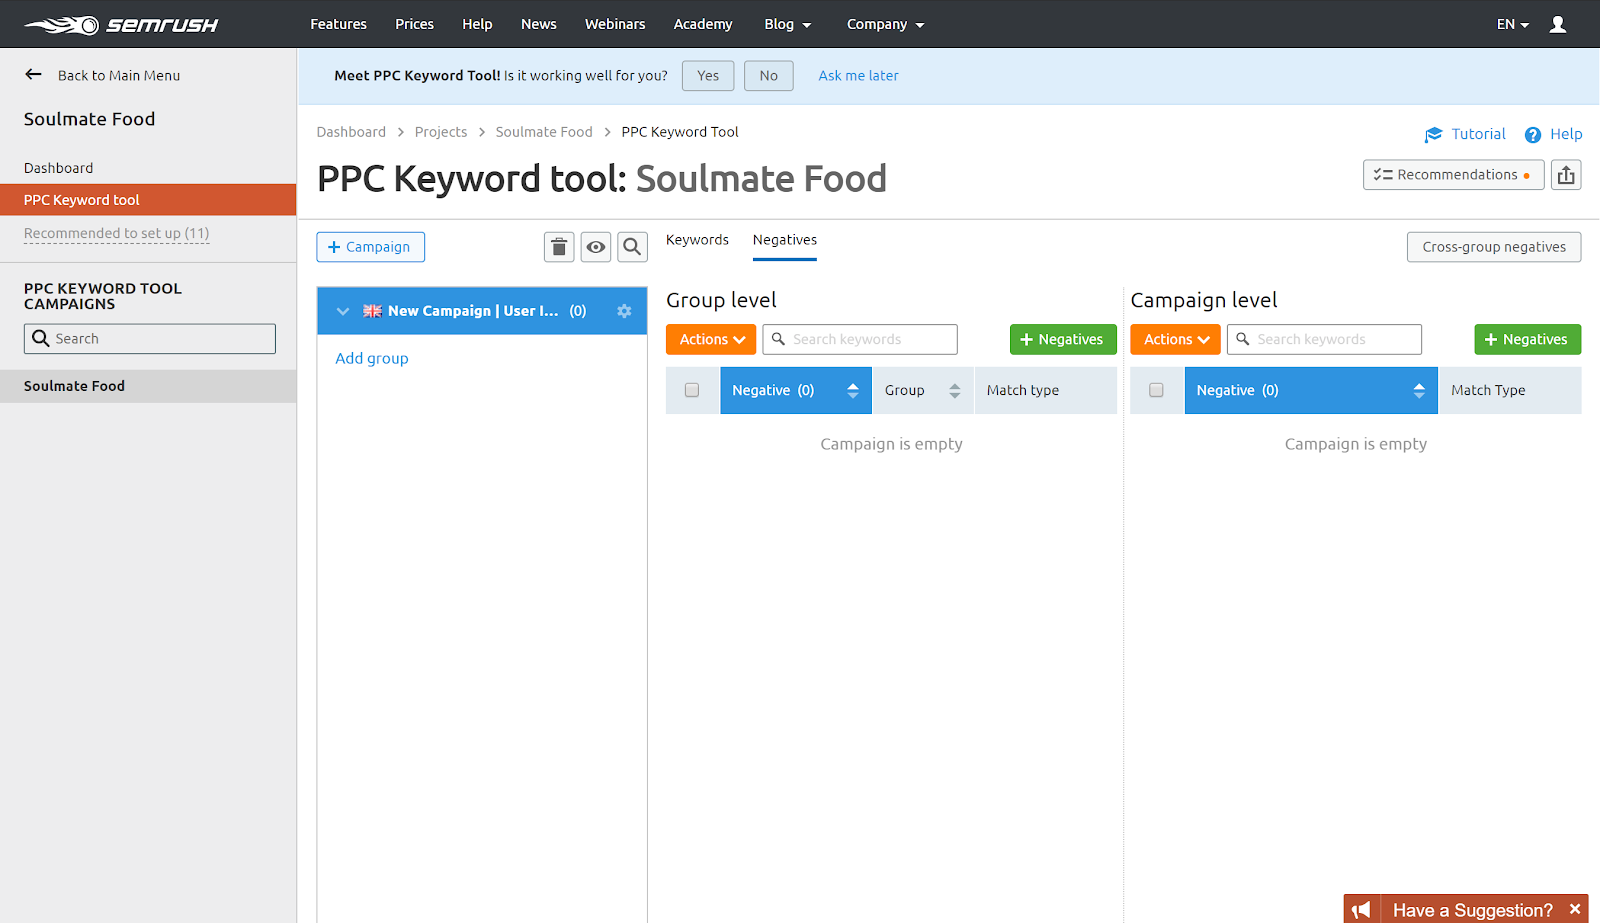
Task: Select all Group level negatives checkbox
Action: click(x=692, y=390)
